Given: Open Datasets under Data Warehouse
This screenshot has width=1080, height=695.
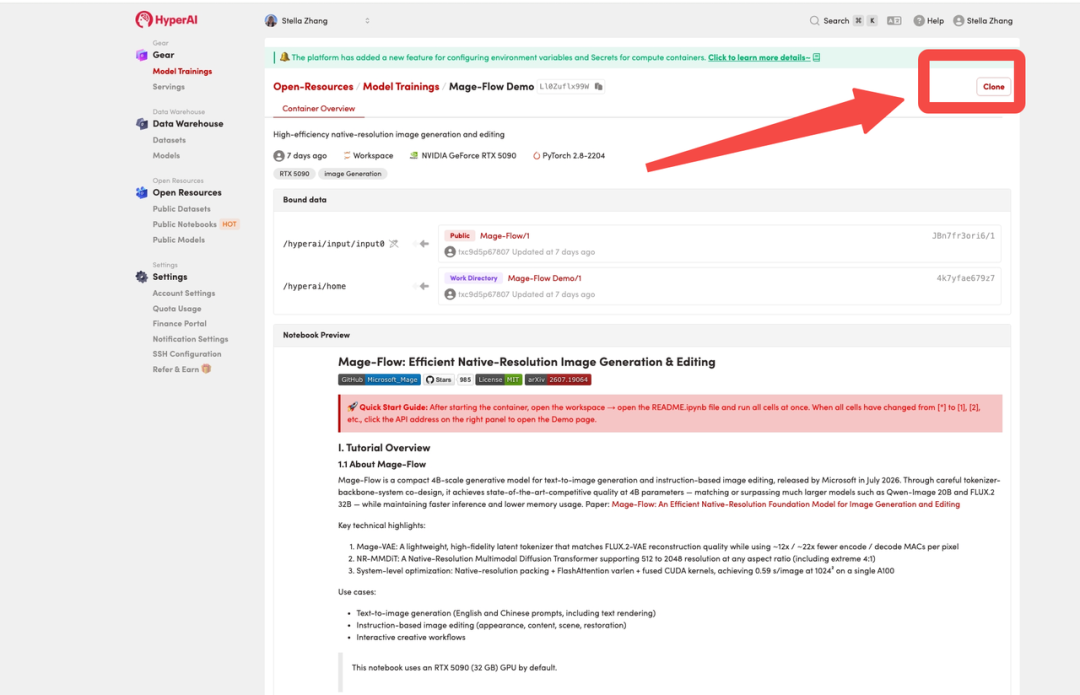Looking at the screenshot, I should point(169,140).
